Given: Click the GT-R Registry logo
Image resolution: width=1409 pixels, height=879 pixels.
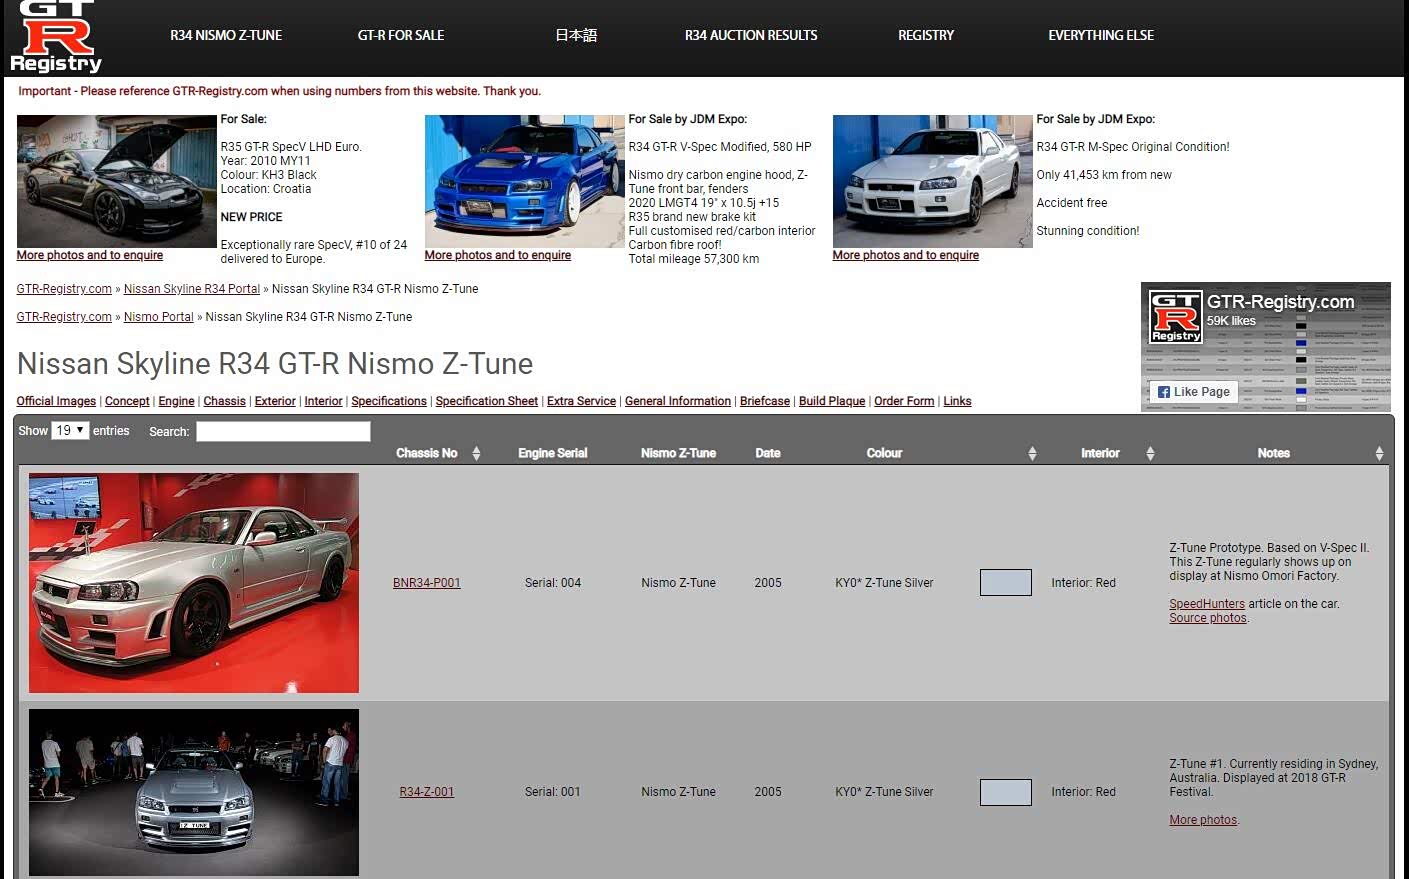Looking at the screenshot, I should 56,37.
